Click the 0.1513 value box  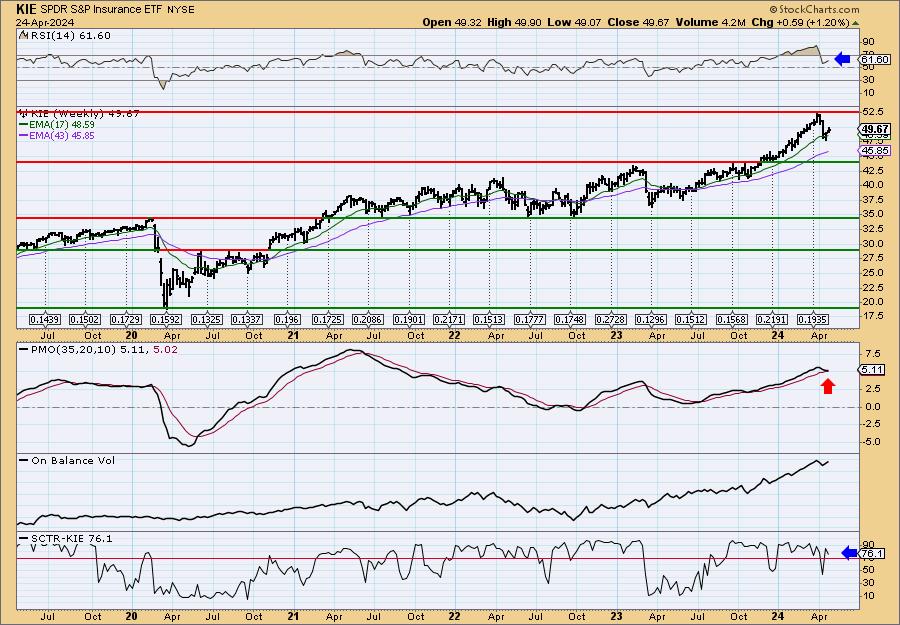(x=489, y=319)
